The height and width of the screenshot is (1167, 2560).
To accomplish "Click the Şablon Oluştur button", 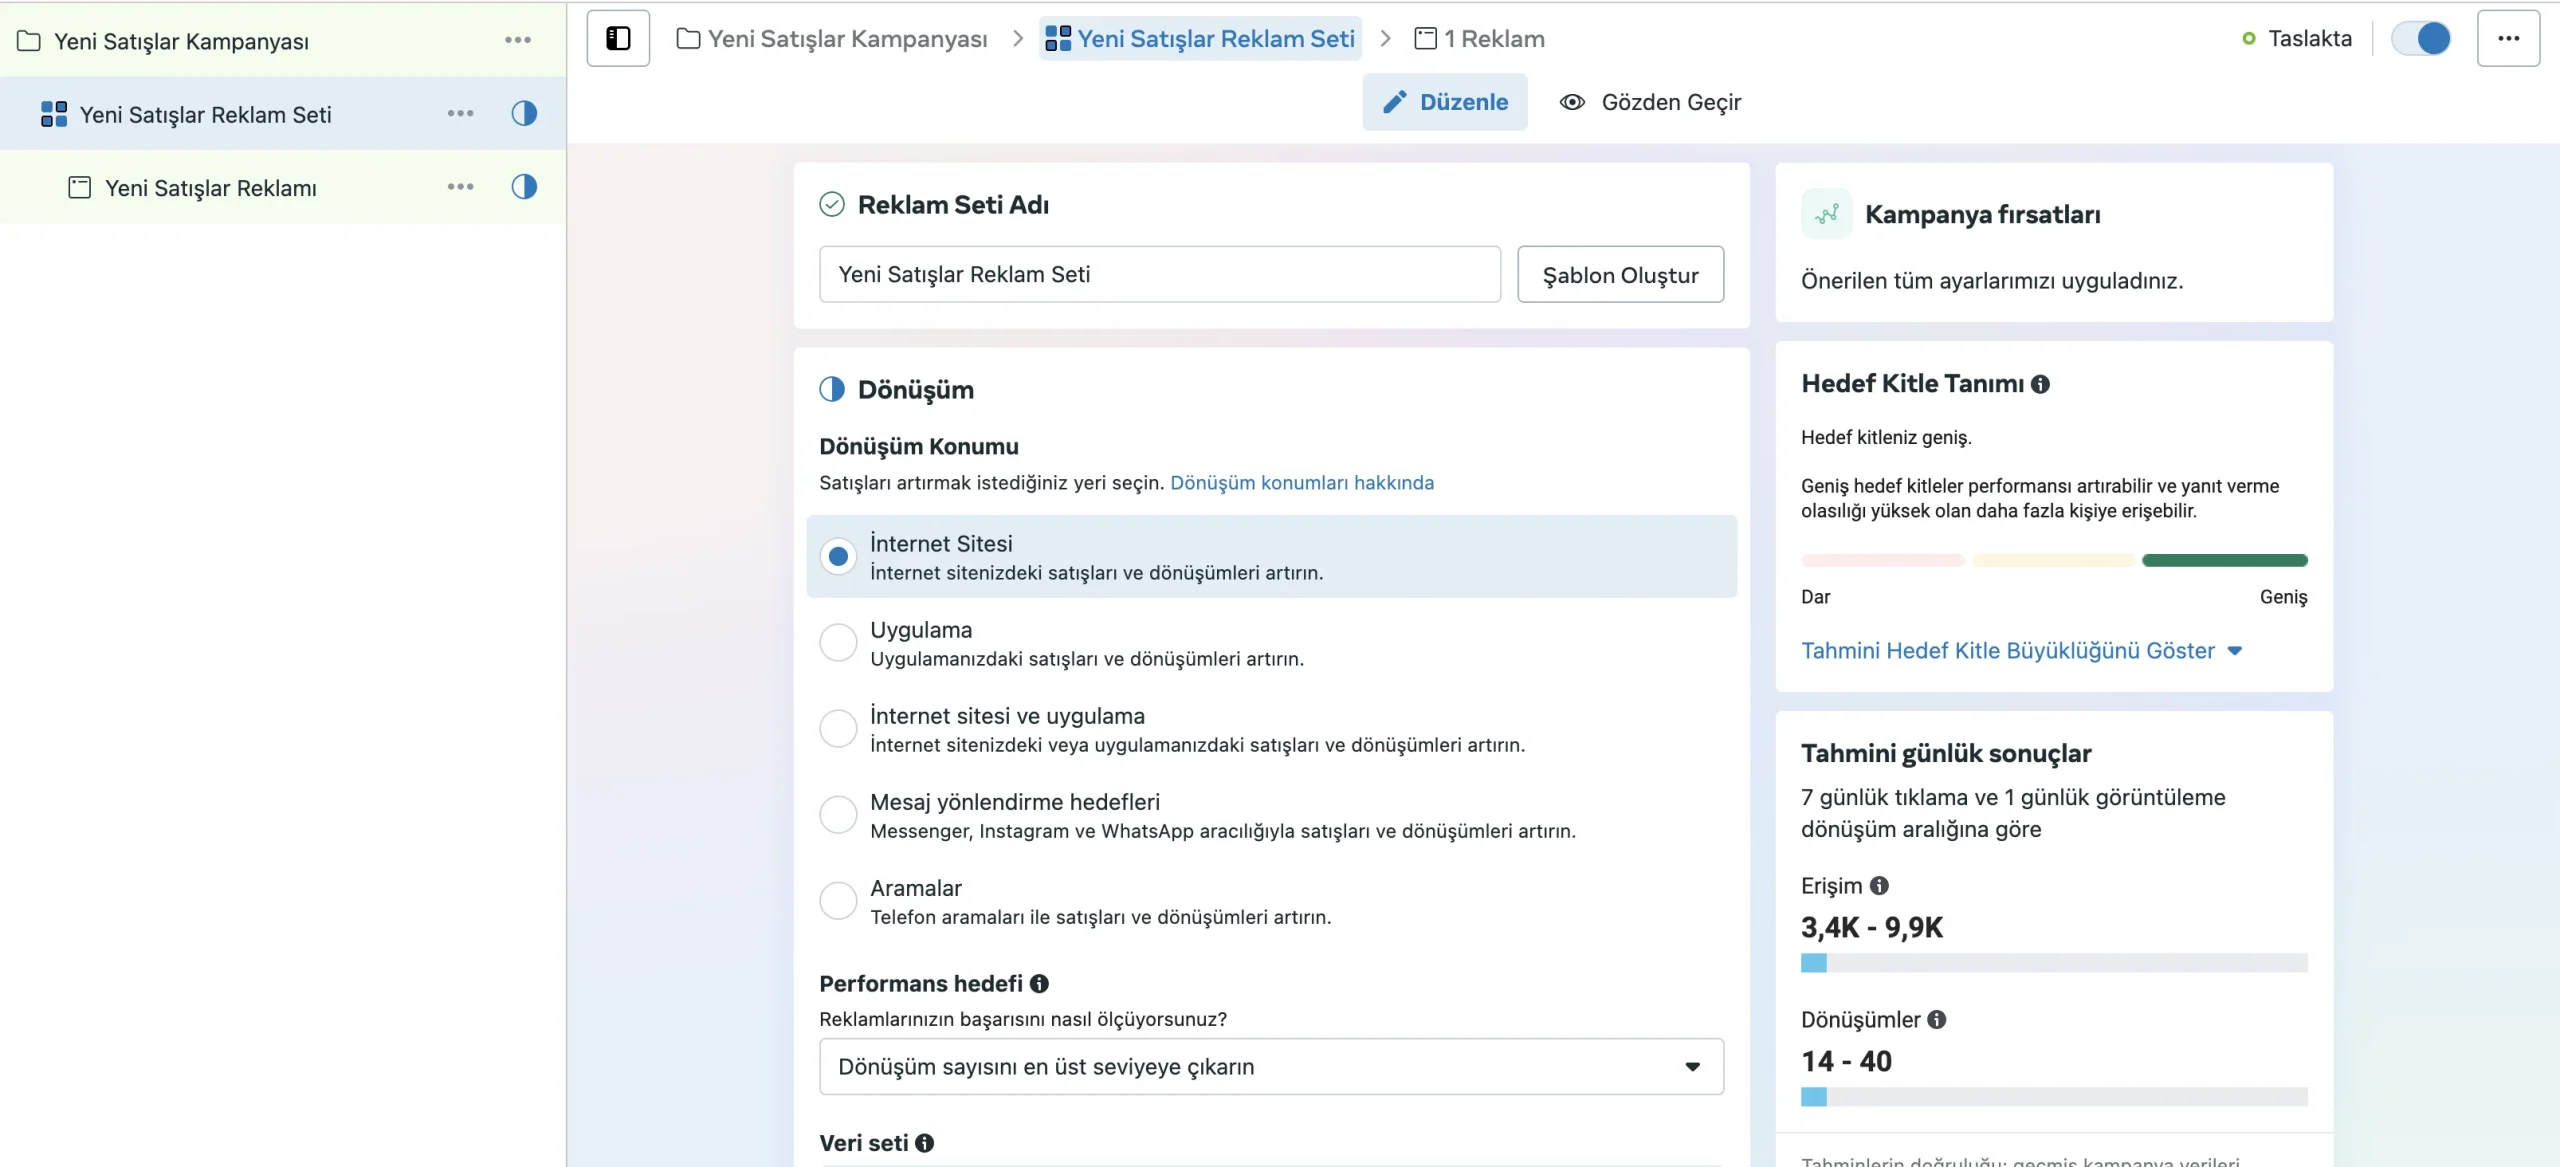I will (x=1620, y=275).
